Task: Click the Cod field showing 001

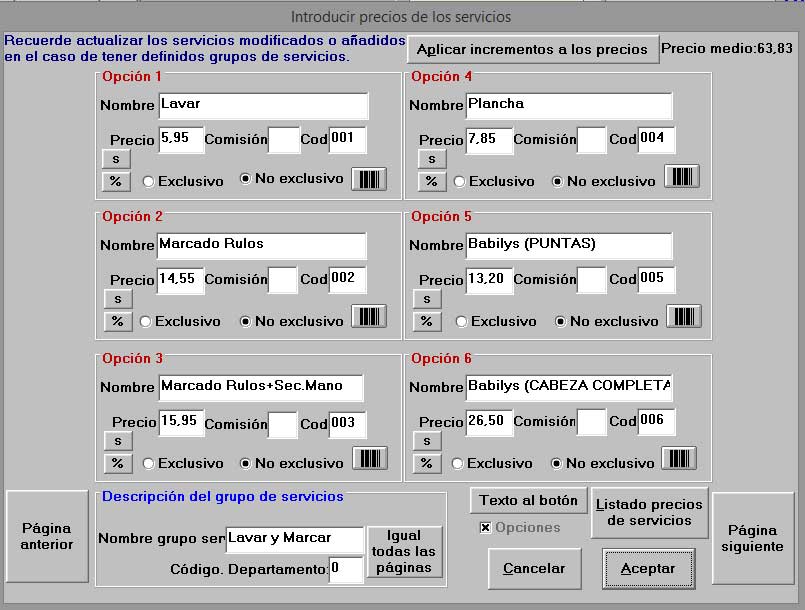Action: coord(348,140)
